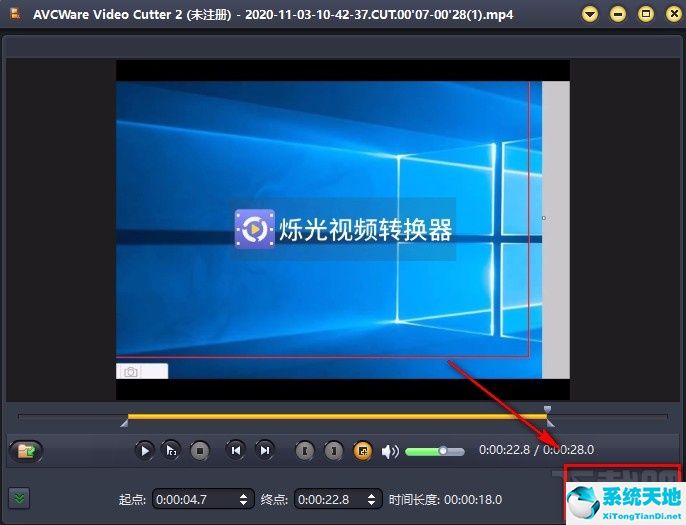Edit the end point 0:00:22.8 field

click(x=338, y=499)
